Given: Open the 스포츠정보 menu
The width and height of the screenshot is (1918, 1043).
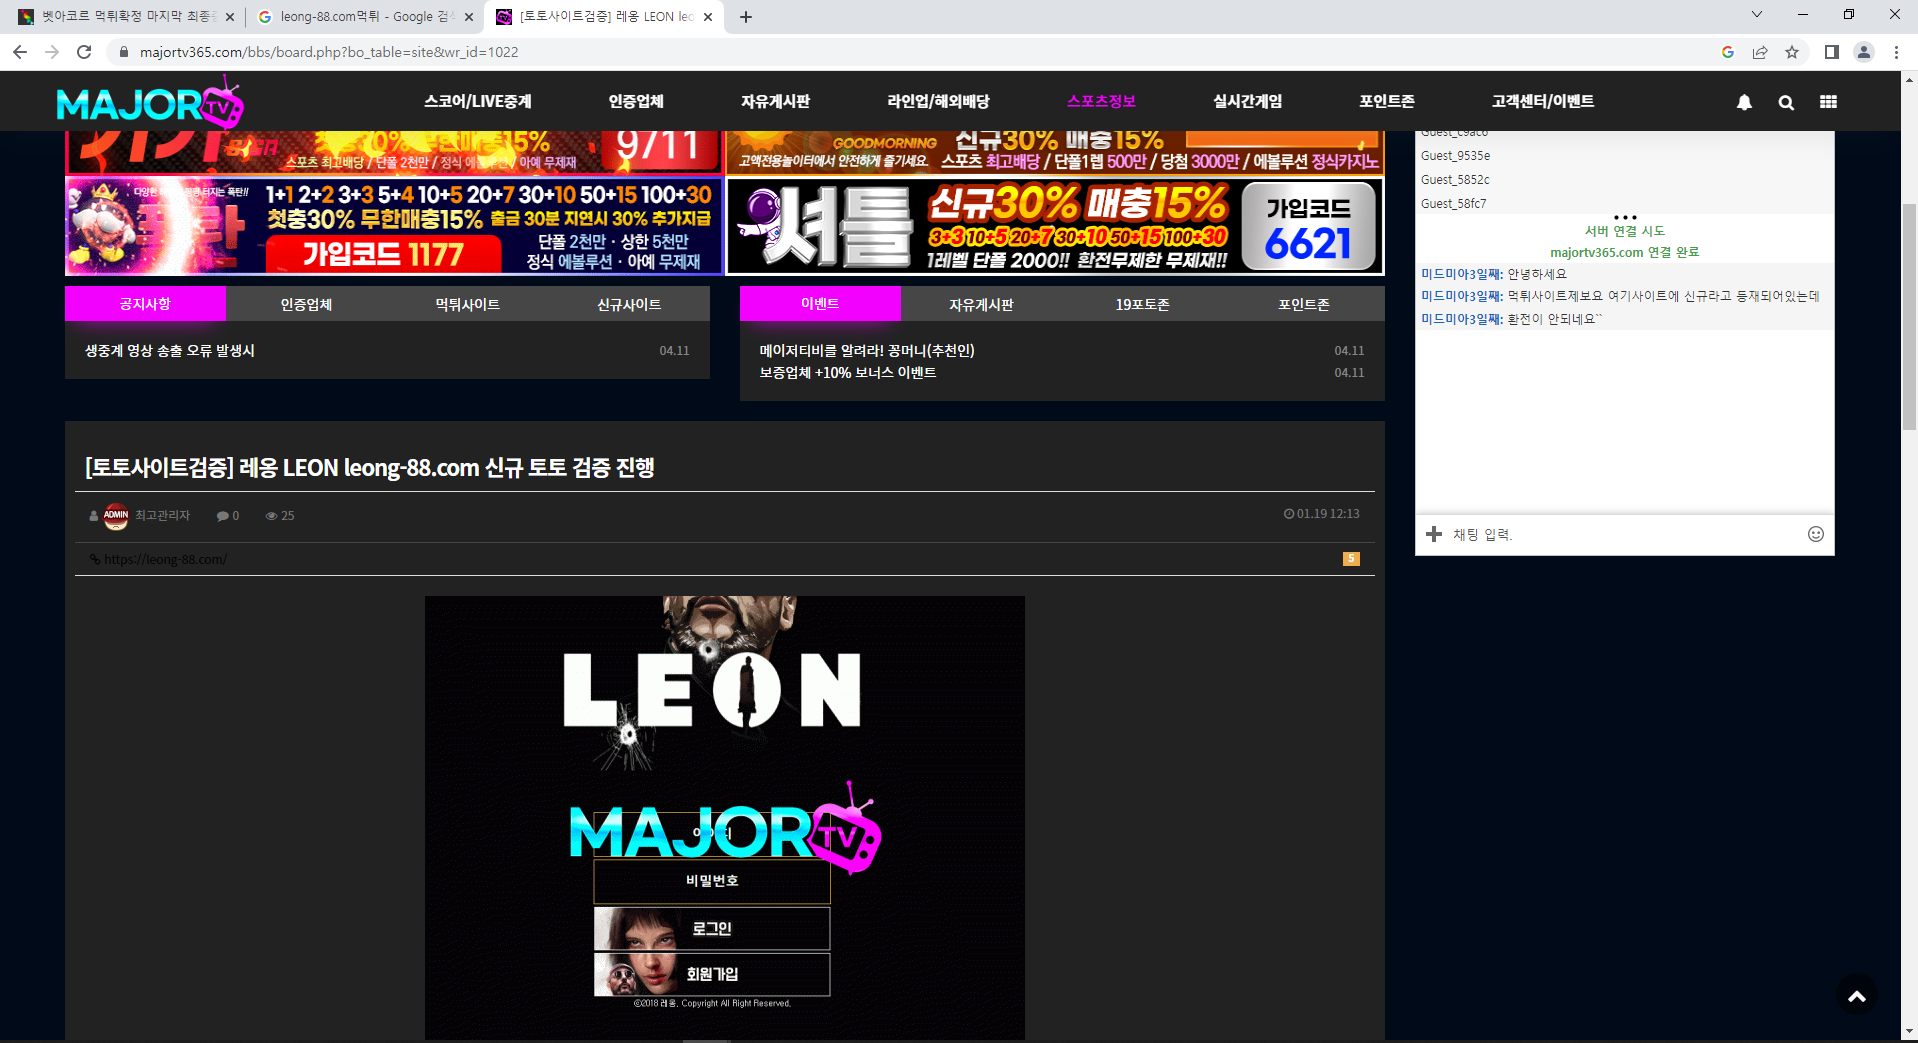Looking at the screenshot, I should pos(1099,101).
